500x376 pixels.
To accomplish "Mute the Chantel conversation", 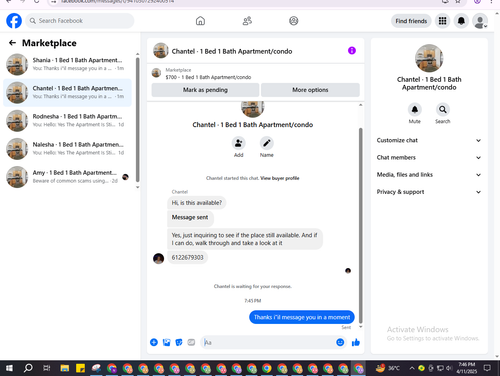I will click(415, 109).
